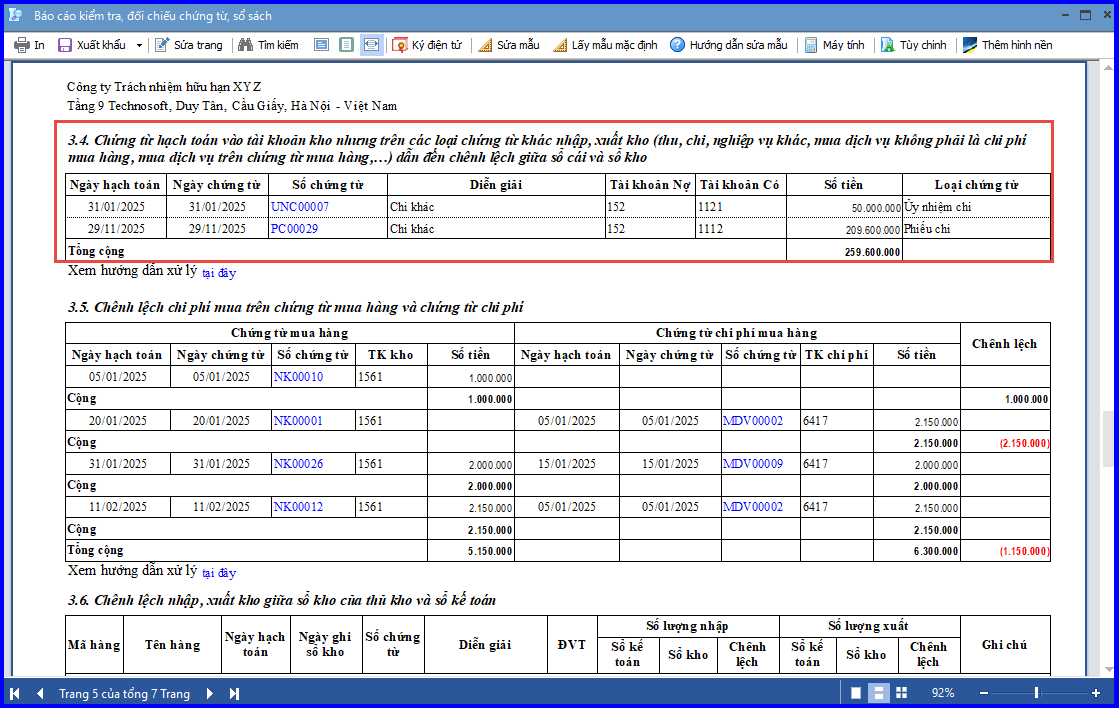Screen dimensions: 1119x708
Task: Click the Xuất khẩu export button
Action: pos(91,45)
